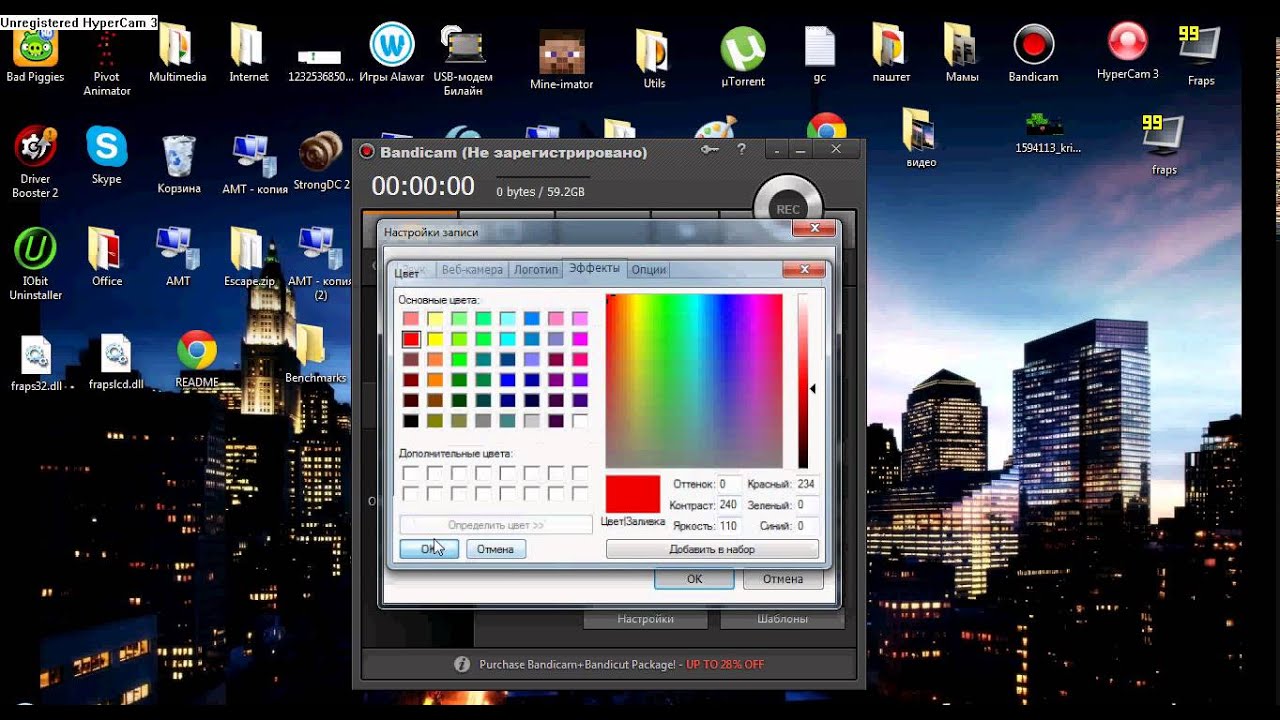The height and width of the screenshot is (720, 1280).
Task: Open the видео folder on desktop
Action: [921, 138]
